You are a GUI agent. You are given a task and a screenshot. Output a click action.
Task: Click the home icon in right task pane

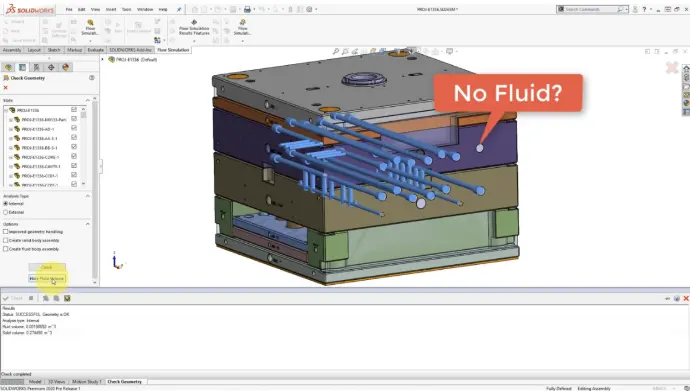click(x=686, y=69)
